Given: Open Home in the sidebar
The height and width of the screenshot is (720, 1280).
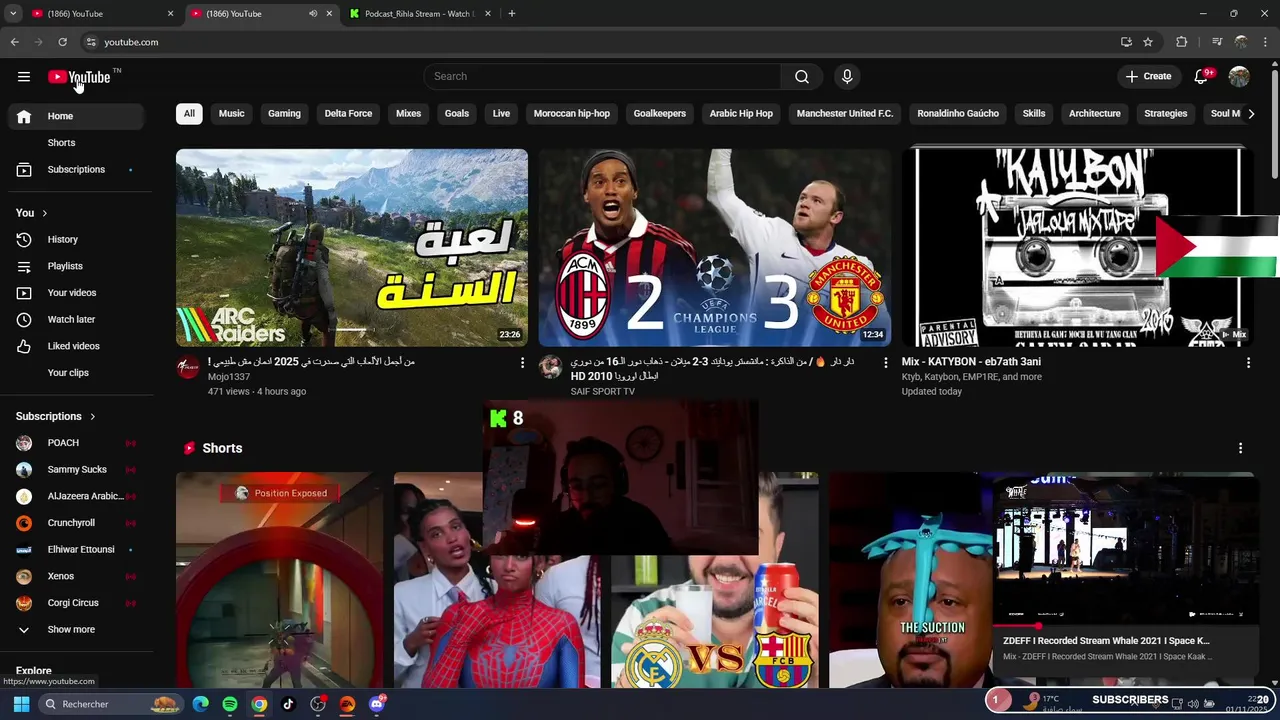Looking at the screenshot, I should [75, 116].
